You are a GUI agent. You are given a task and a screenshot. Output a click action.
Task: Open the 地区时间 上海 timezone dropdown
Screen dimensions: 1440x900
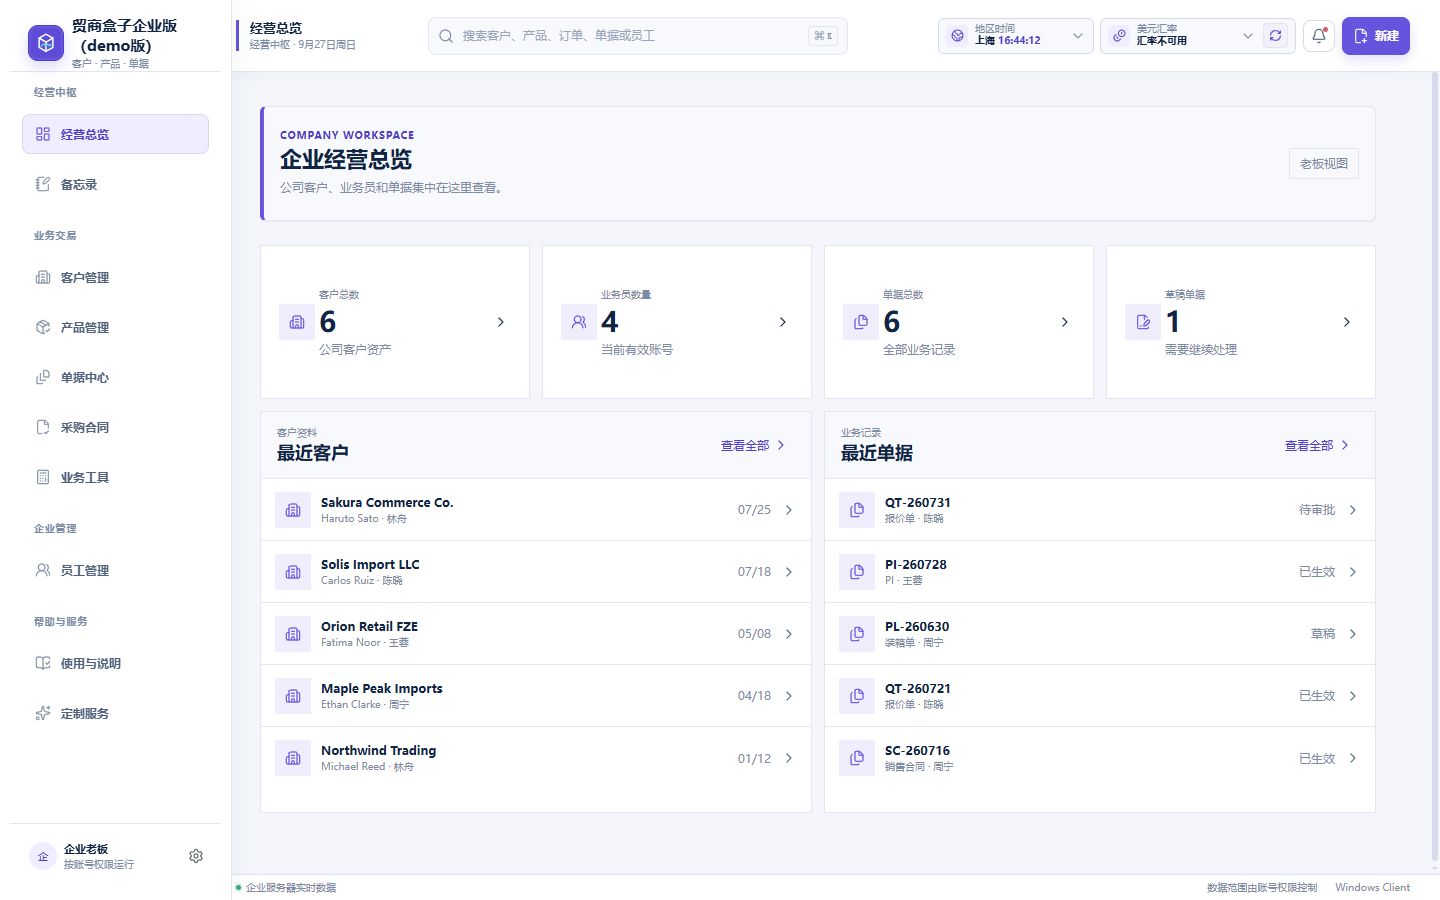[x=1015, y=36]
